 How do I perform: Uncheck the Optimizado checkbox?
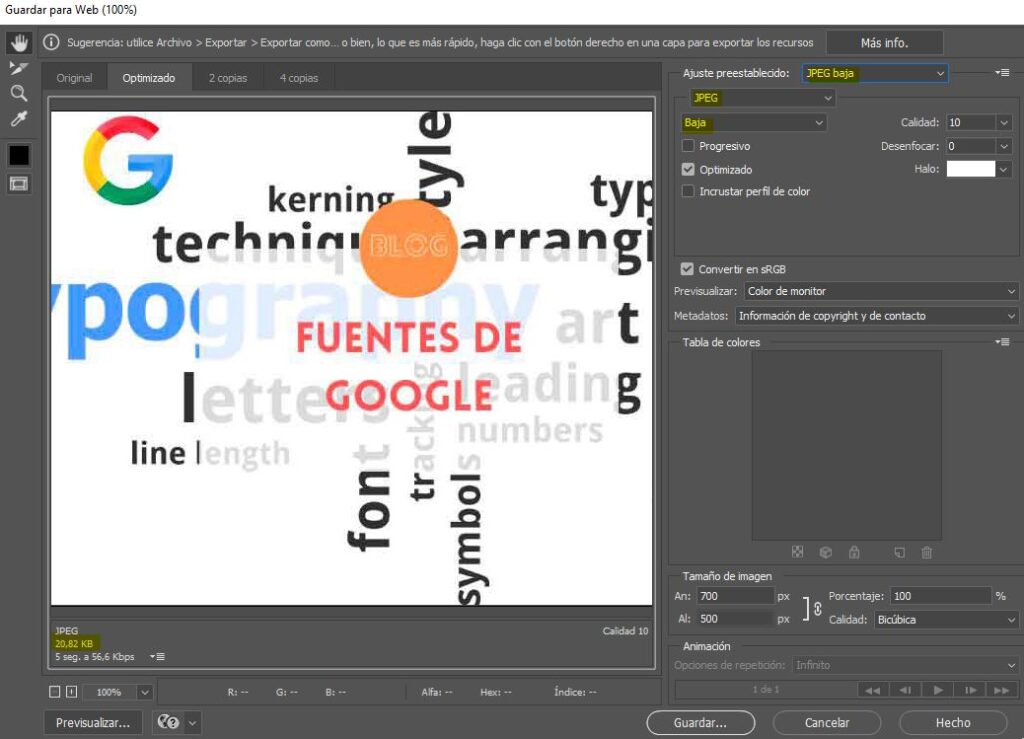[x=688, y=169]
